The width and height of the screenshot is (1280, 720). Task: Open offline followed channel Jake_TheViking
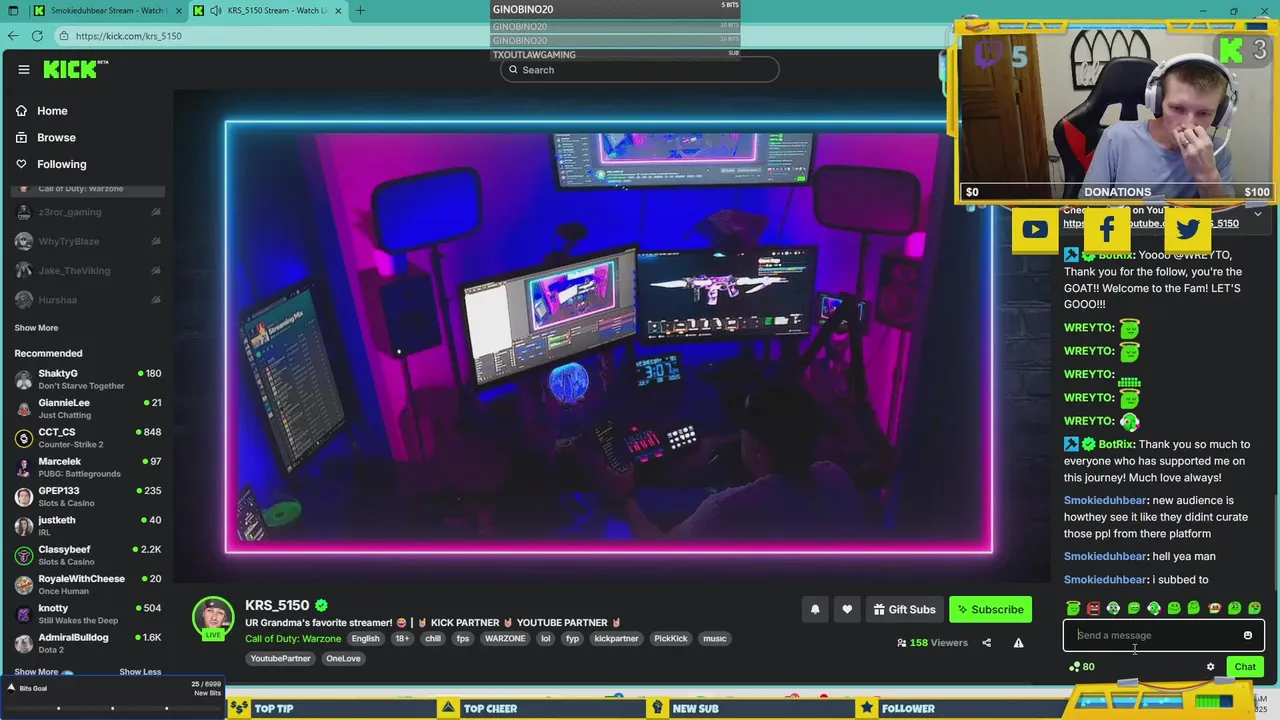pyautogui.click(x=88, y=270)
